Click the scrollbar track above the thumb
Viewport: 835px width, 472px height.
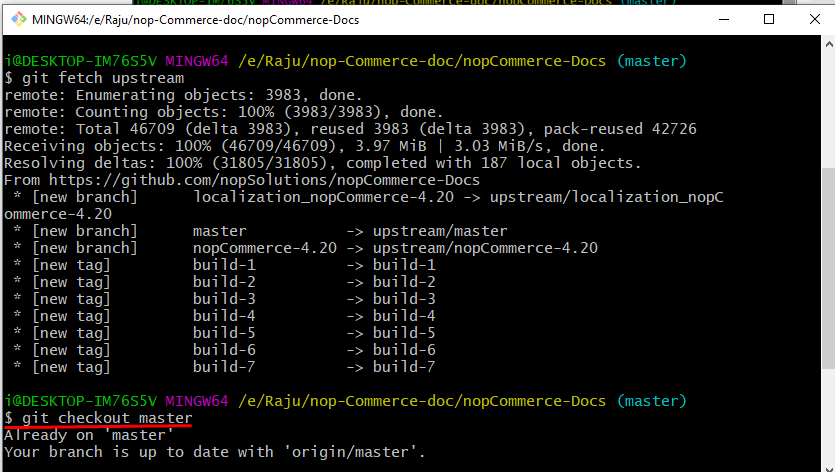click(x=829, y=109)
